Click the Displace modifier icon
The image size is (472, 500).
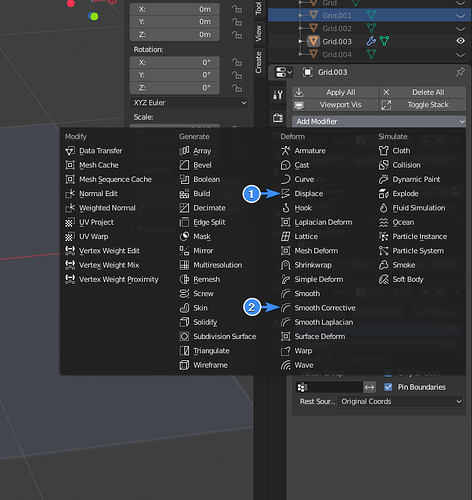[x=285, y=194]
